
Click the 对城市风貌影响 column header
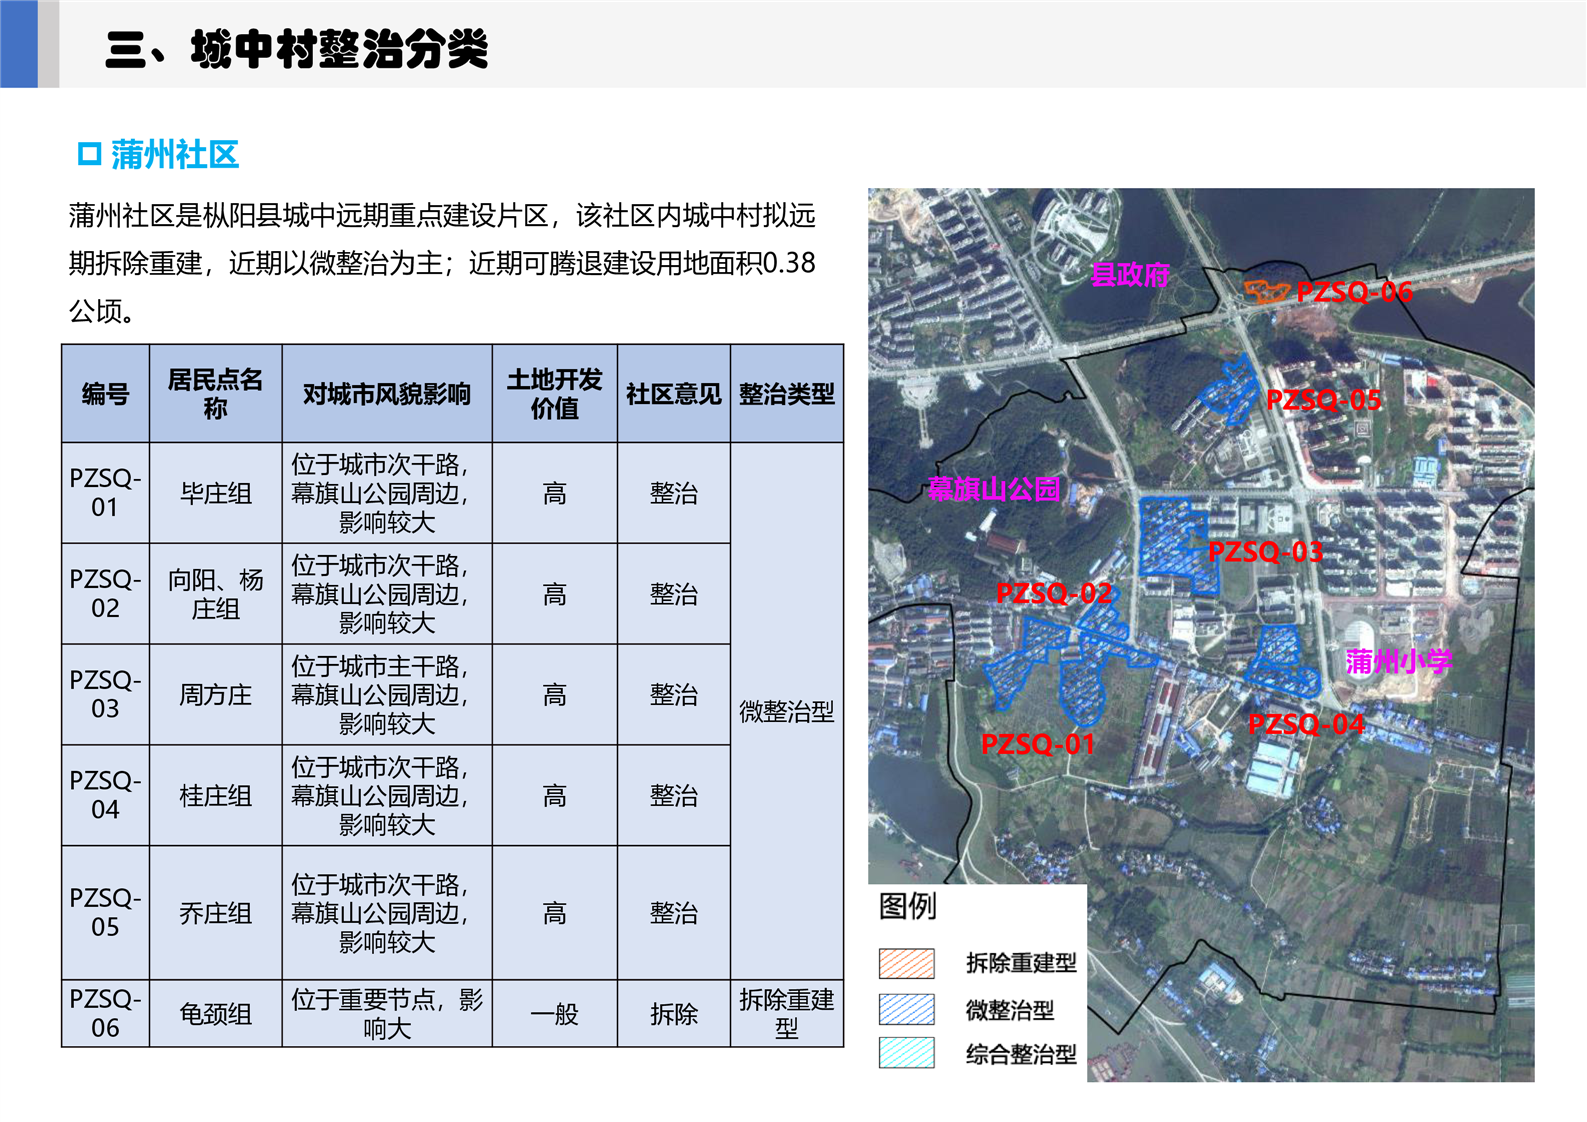pos(387,394)
